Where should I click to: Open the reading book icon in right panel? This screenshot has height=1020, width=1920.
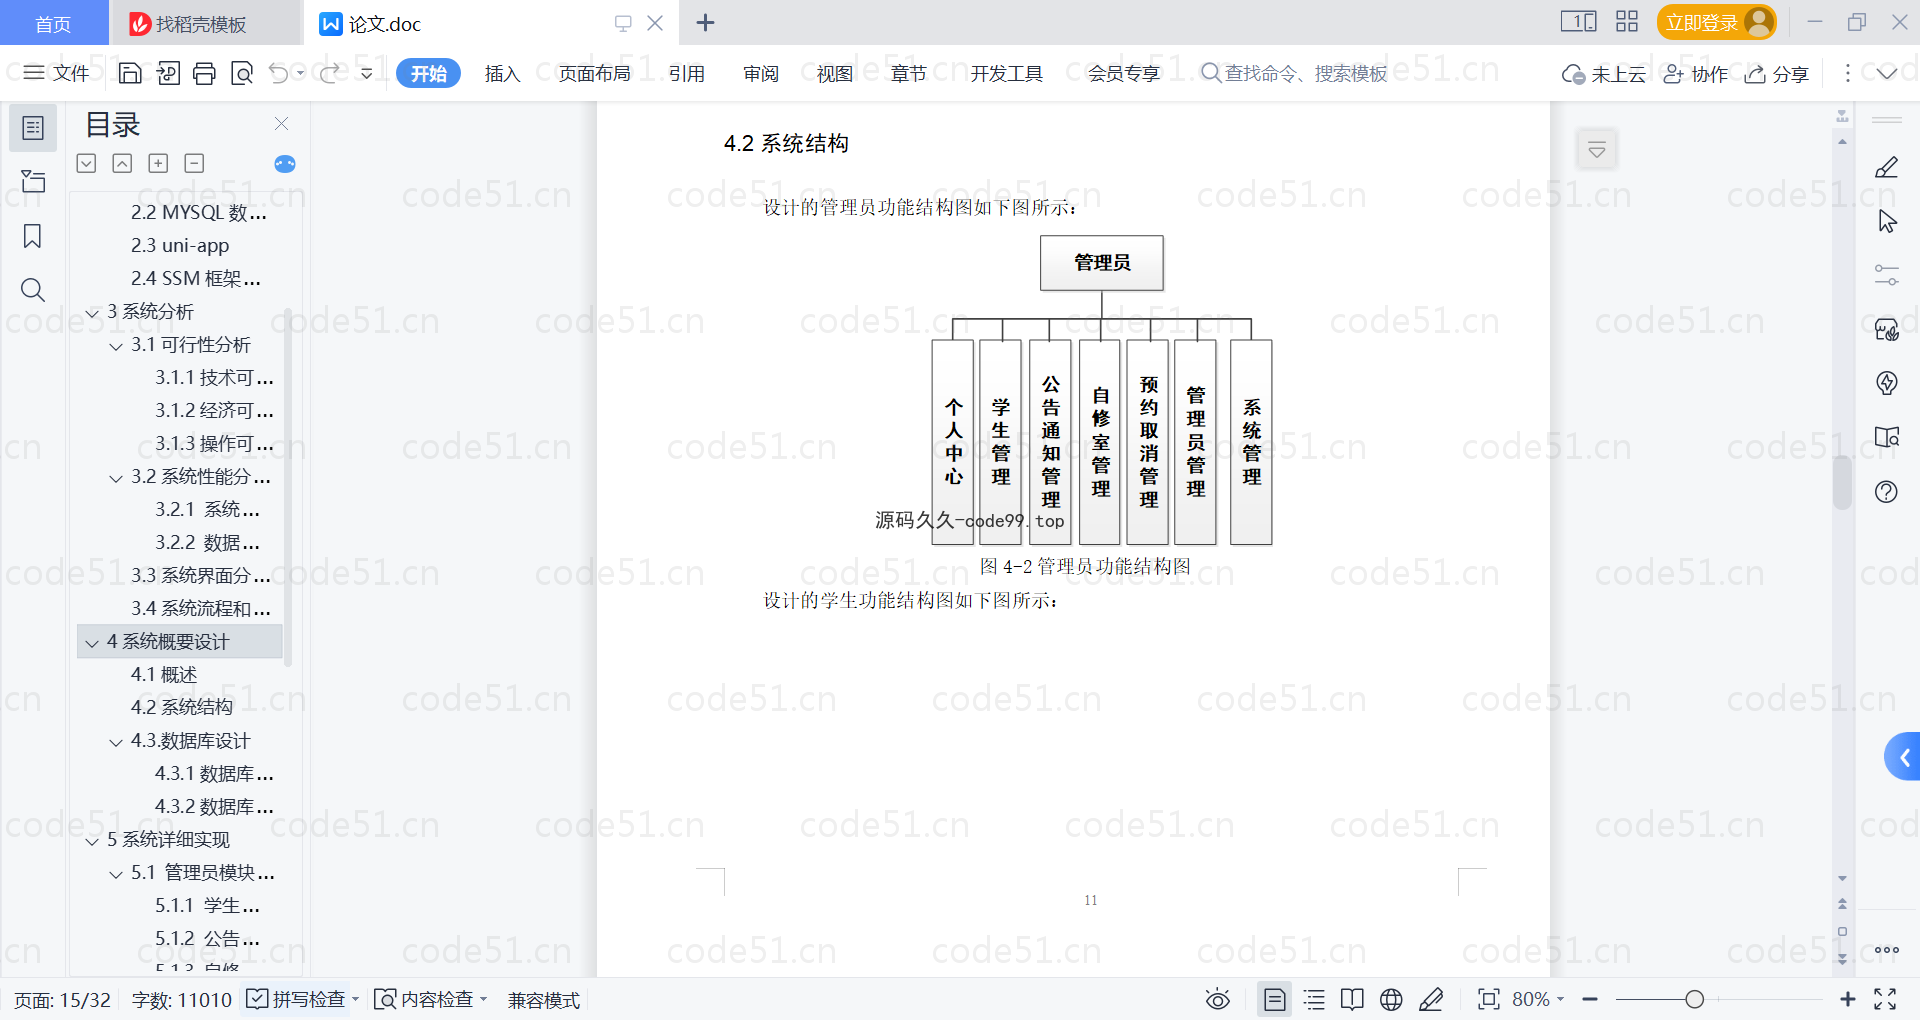pos(1887,437)
